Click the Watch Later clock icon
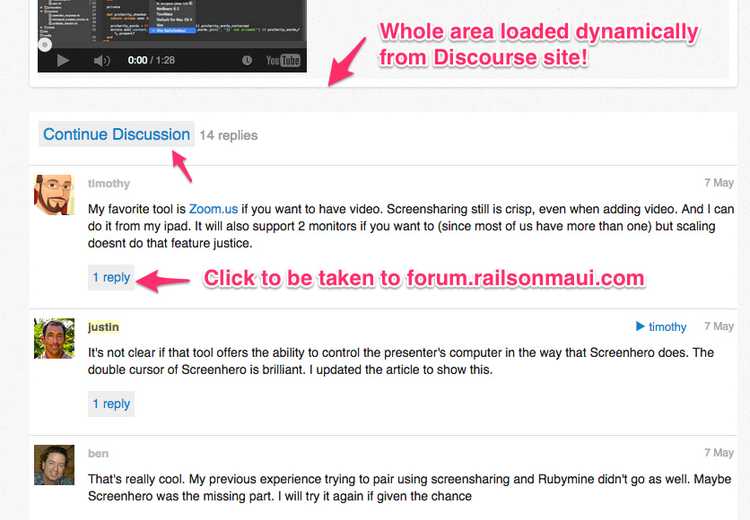The width and height of the screenshot is (750, 520). click(247, 60)
